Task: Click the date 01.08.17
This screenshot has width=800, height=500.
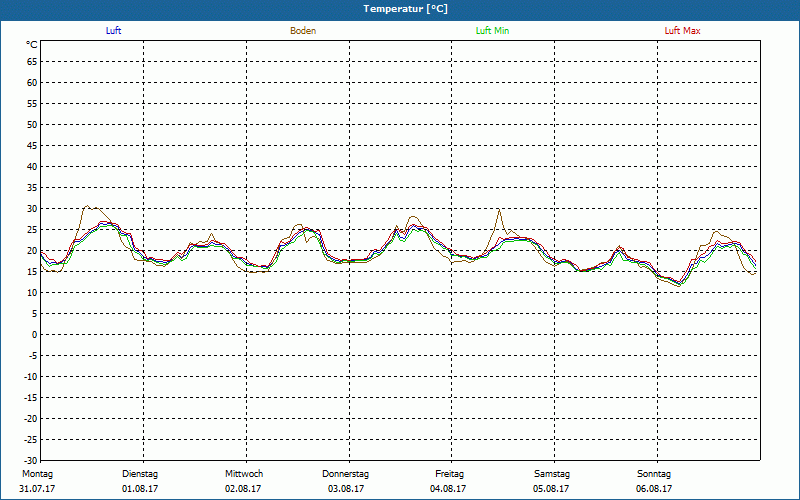Action: (140, 489)
